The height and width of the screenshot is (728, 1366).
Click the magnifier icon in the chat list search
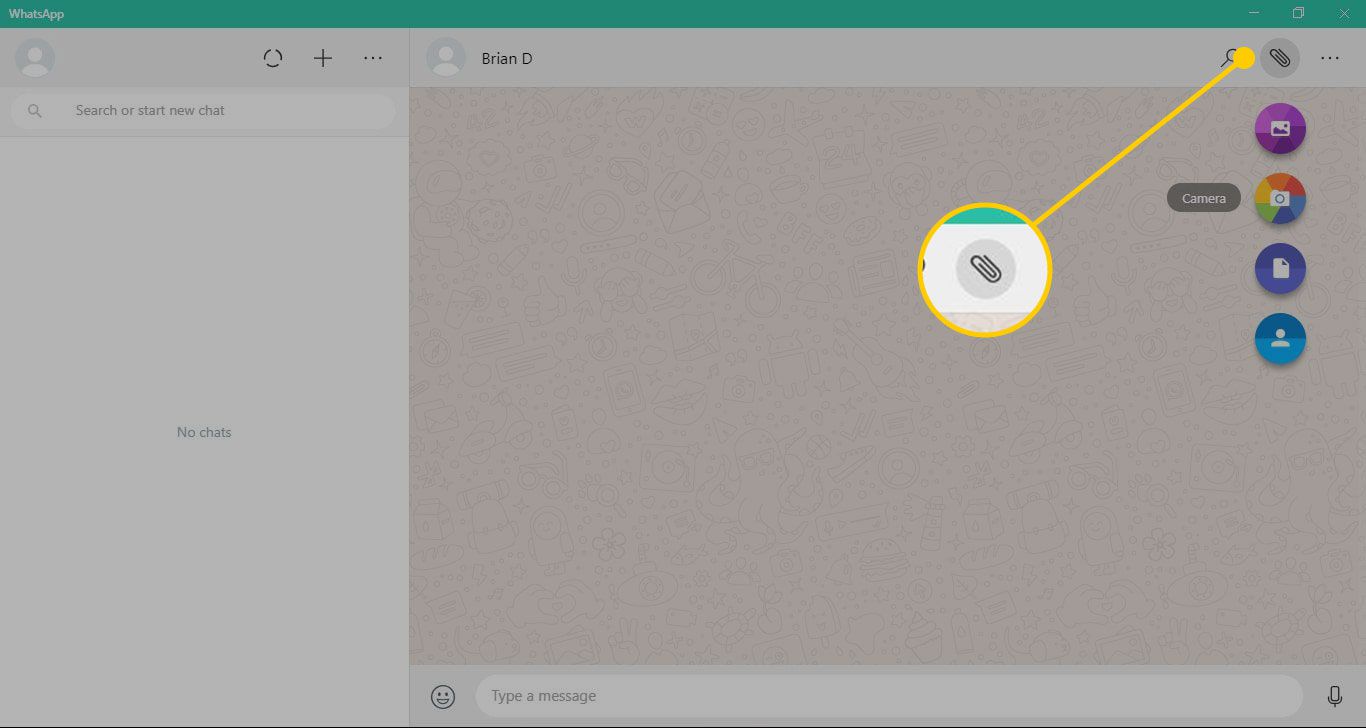(x=35, y=111)
